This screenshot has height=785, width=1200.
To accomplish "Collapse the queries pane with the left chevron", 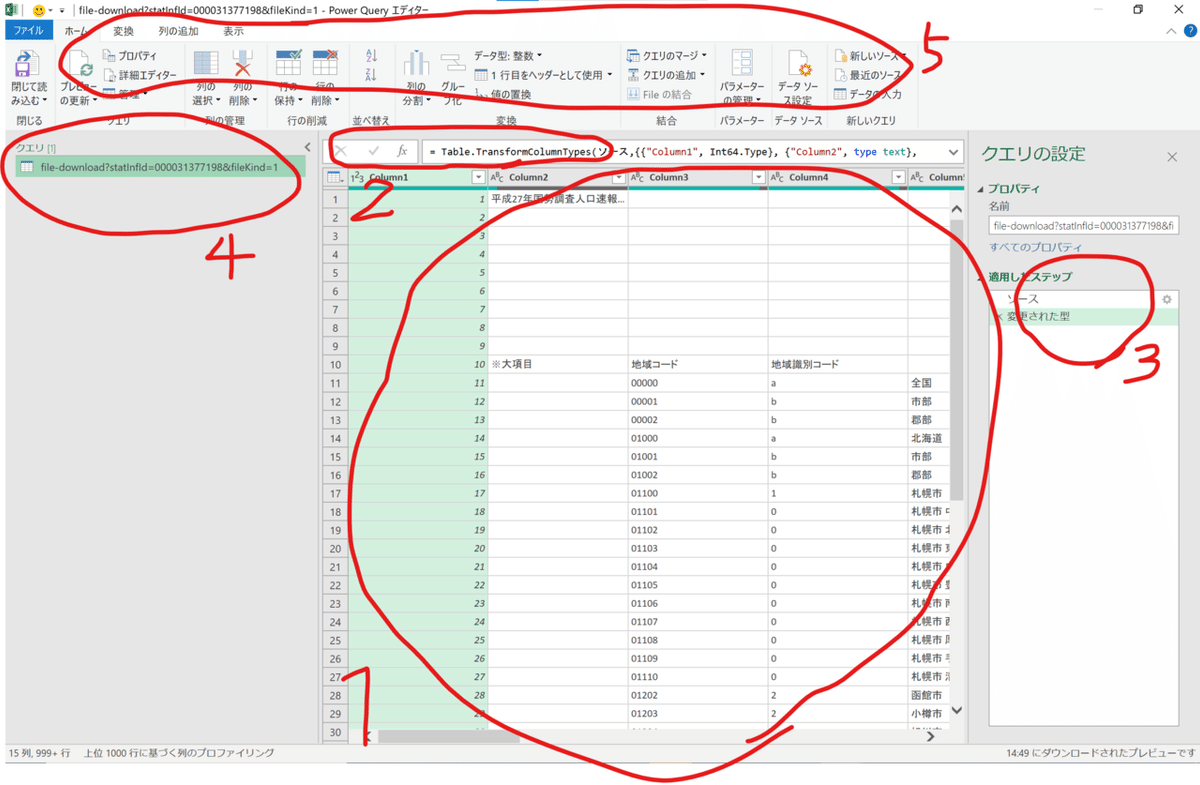I will (308, 148).
